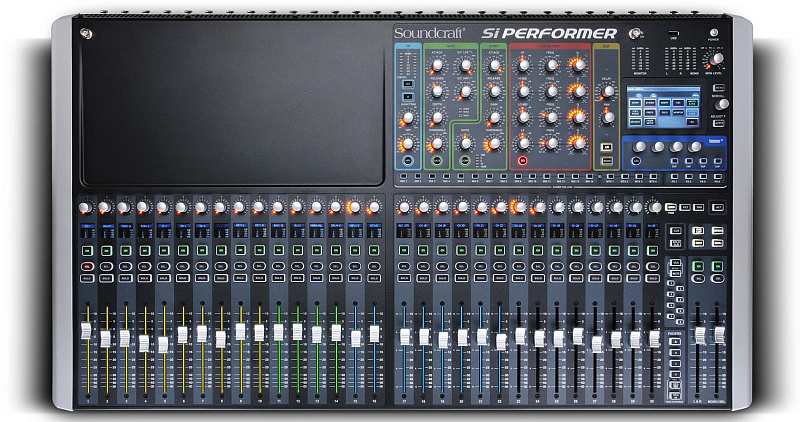Select the FX 4 bus button
This screenshot has height=422, width=800.
tap(717, 177)
